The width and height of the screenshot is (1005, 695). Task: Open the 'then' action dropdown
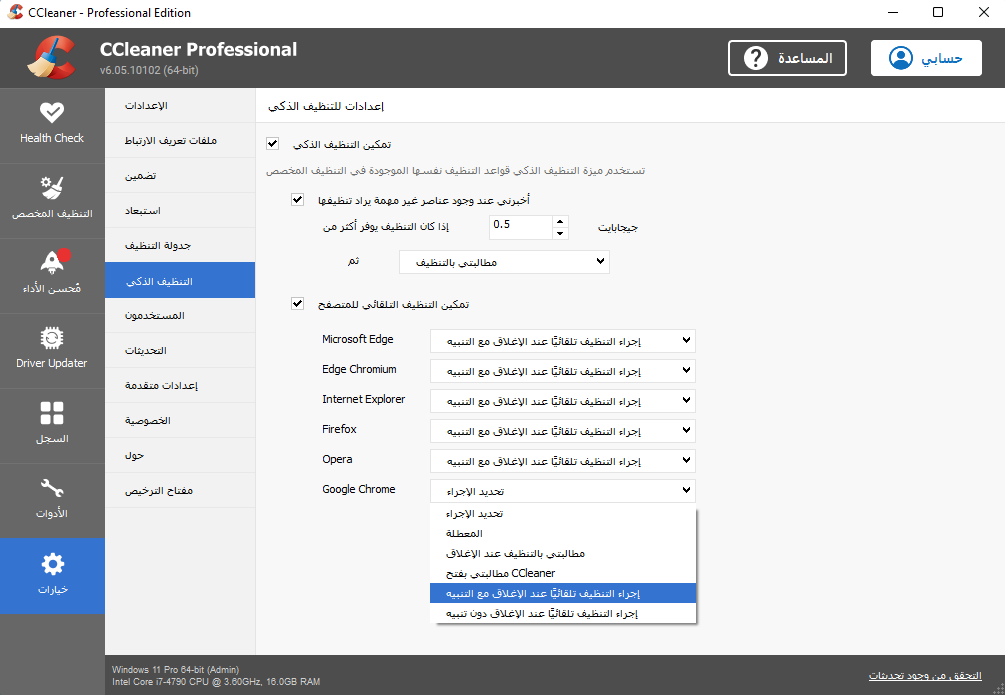(504, 262)
